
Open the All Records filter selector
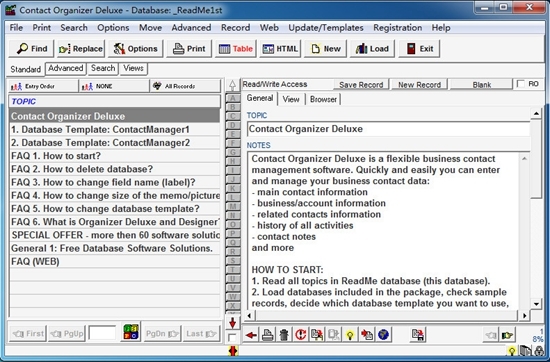185,86
